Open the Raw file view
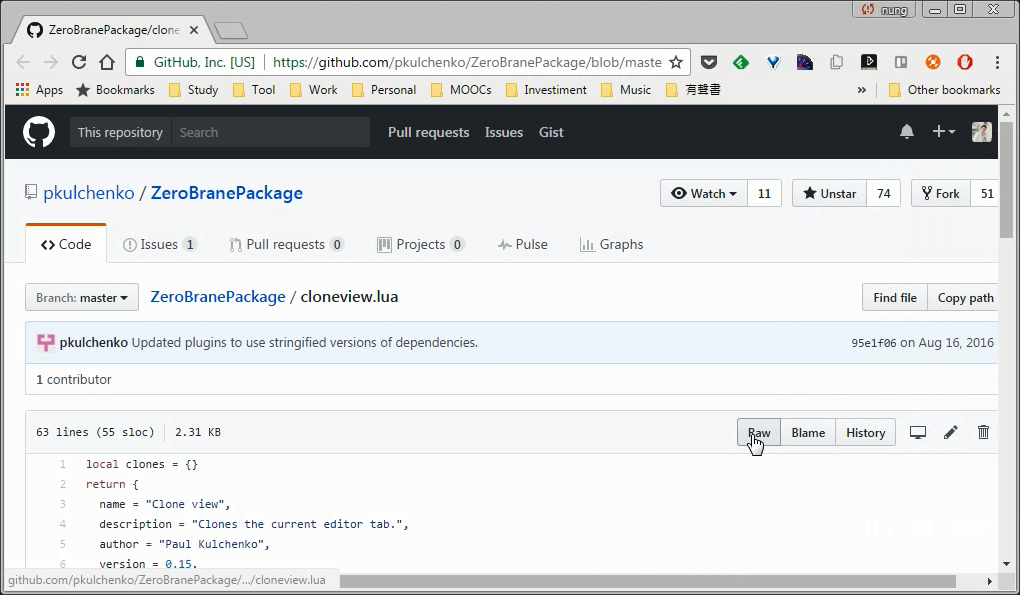The height and width of the screenshot is (595, 1020). pos(758,432)
